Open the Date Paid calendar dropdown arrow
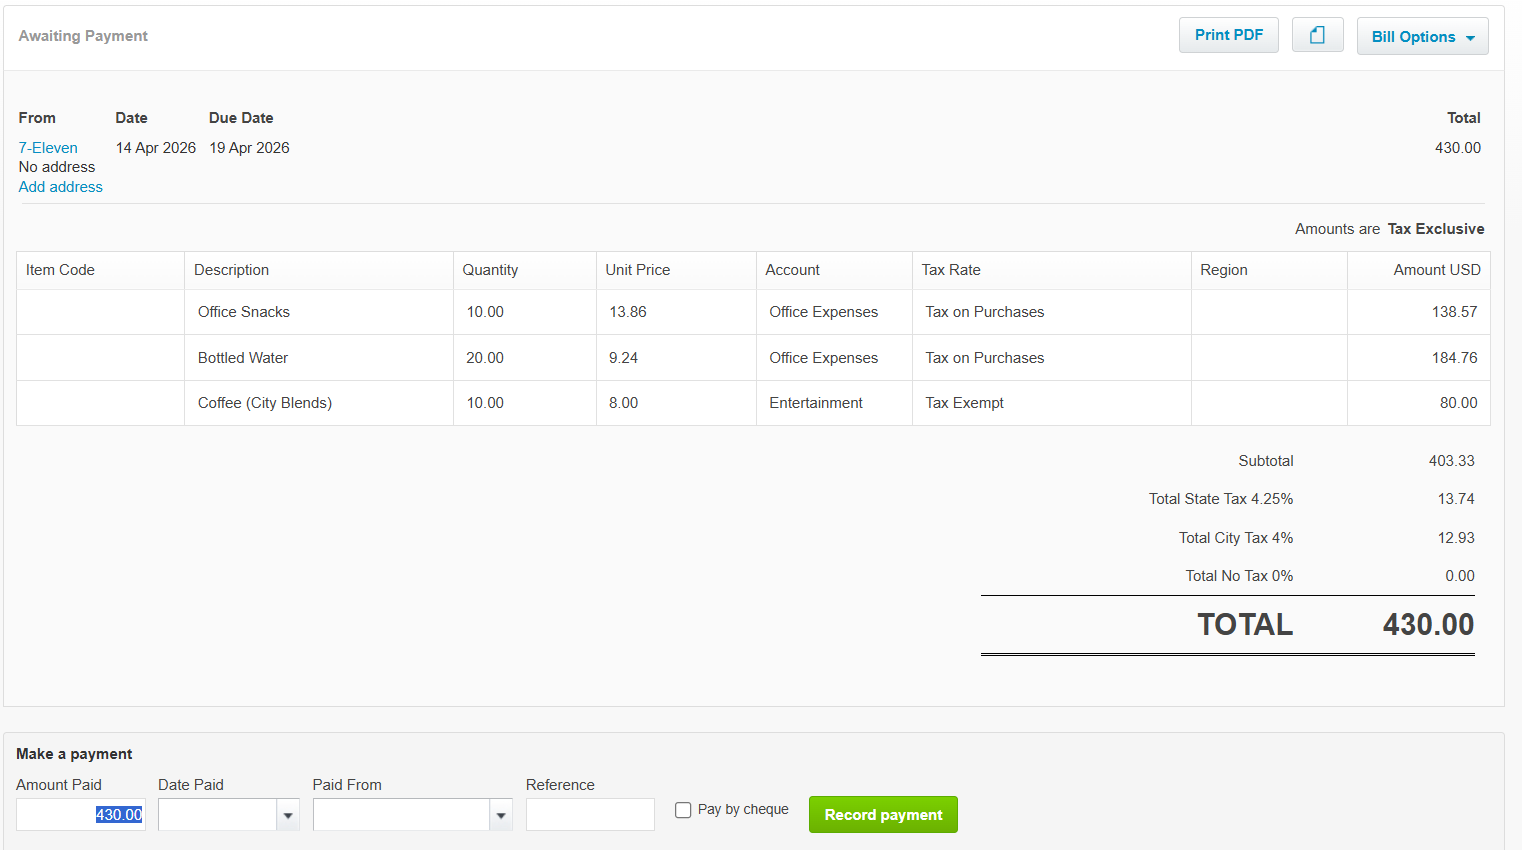The height and width of the screenshot is (850, 1522). (x=288, y=815)
